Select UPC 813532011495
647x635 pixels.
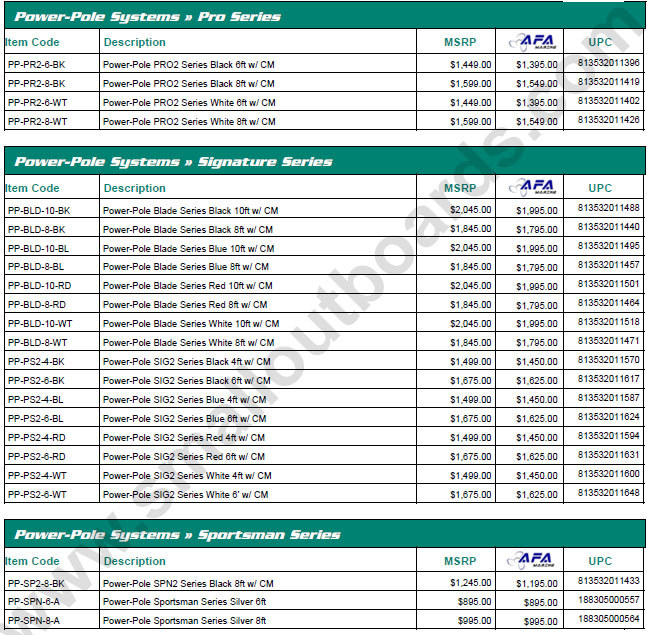coord(609,246)
